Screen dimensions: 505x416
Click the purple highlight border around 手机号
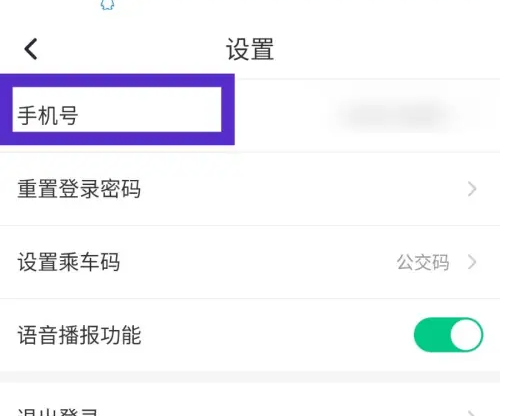pyautogui.click(x=117, y=80)
